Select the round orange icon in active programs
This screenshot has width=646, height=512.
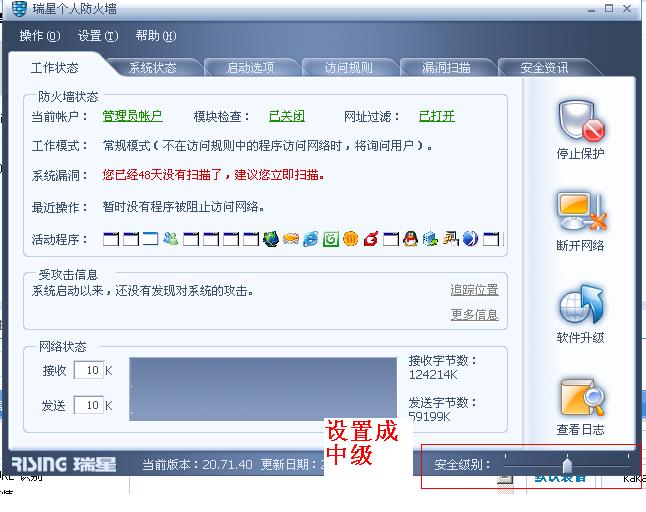coord(351,239)
